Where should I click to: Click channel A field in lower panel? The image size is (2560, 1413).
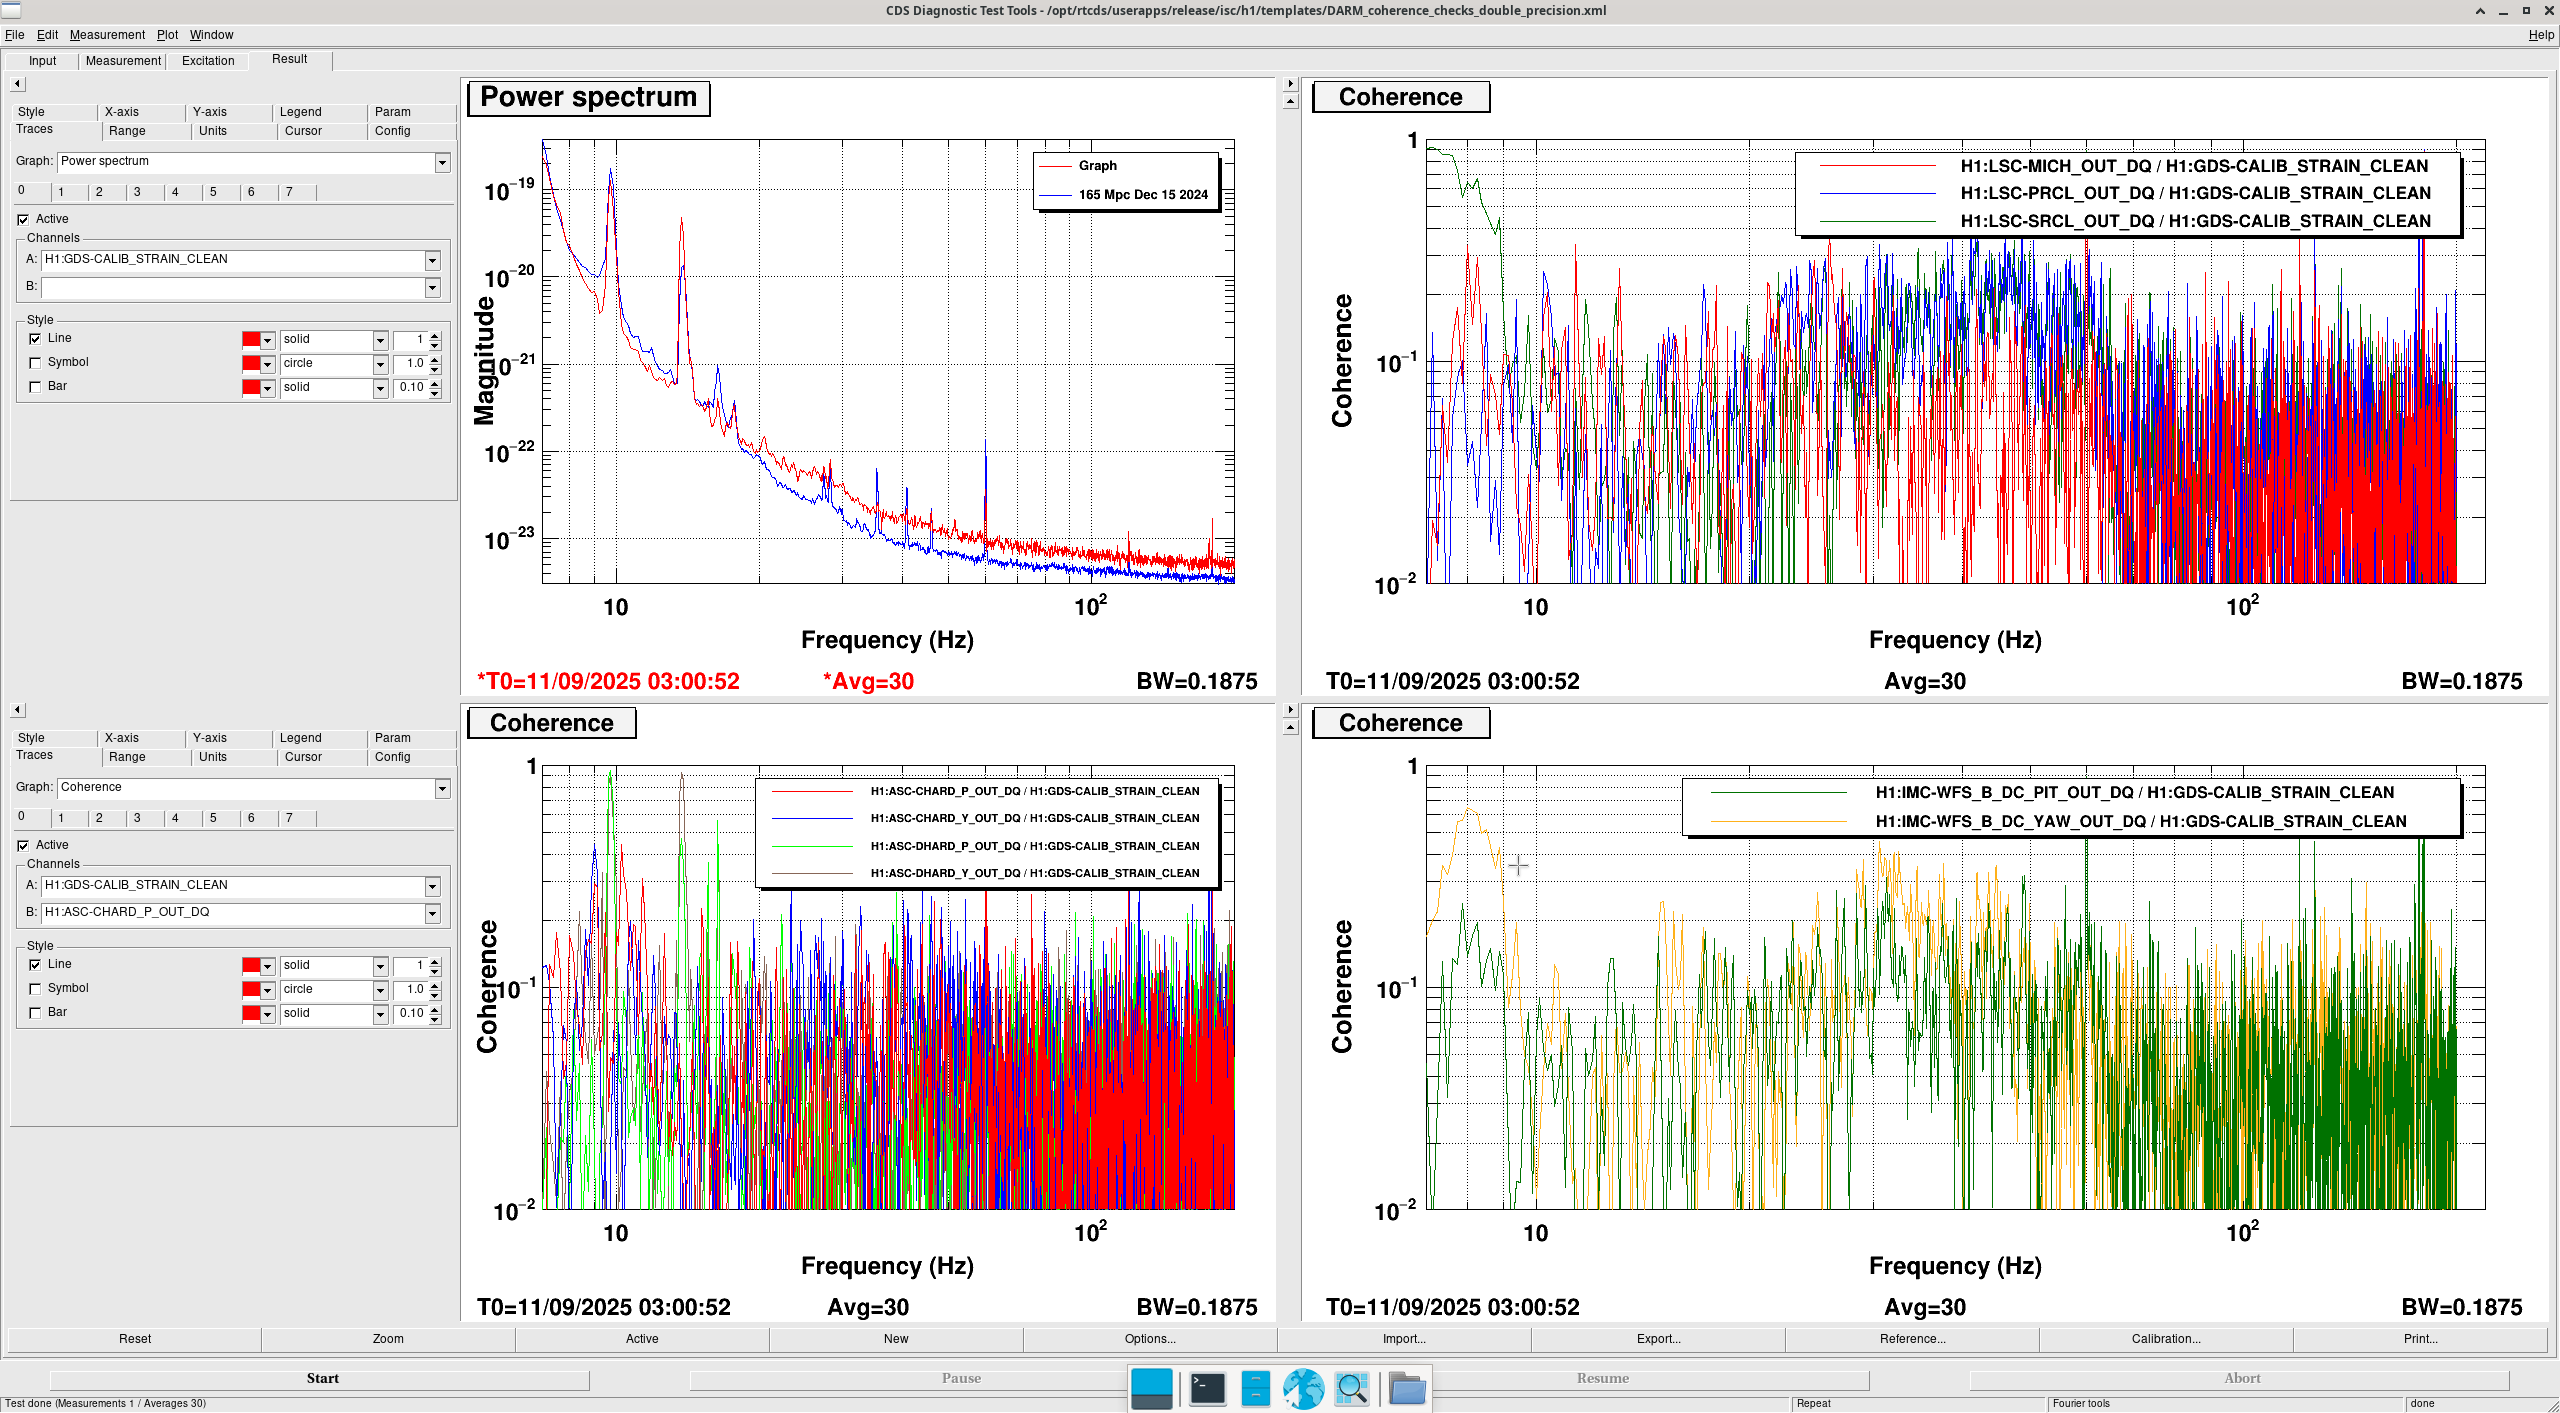pyautogui.click(x=232, y=885)
